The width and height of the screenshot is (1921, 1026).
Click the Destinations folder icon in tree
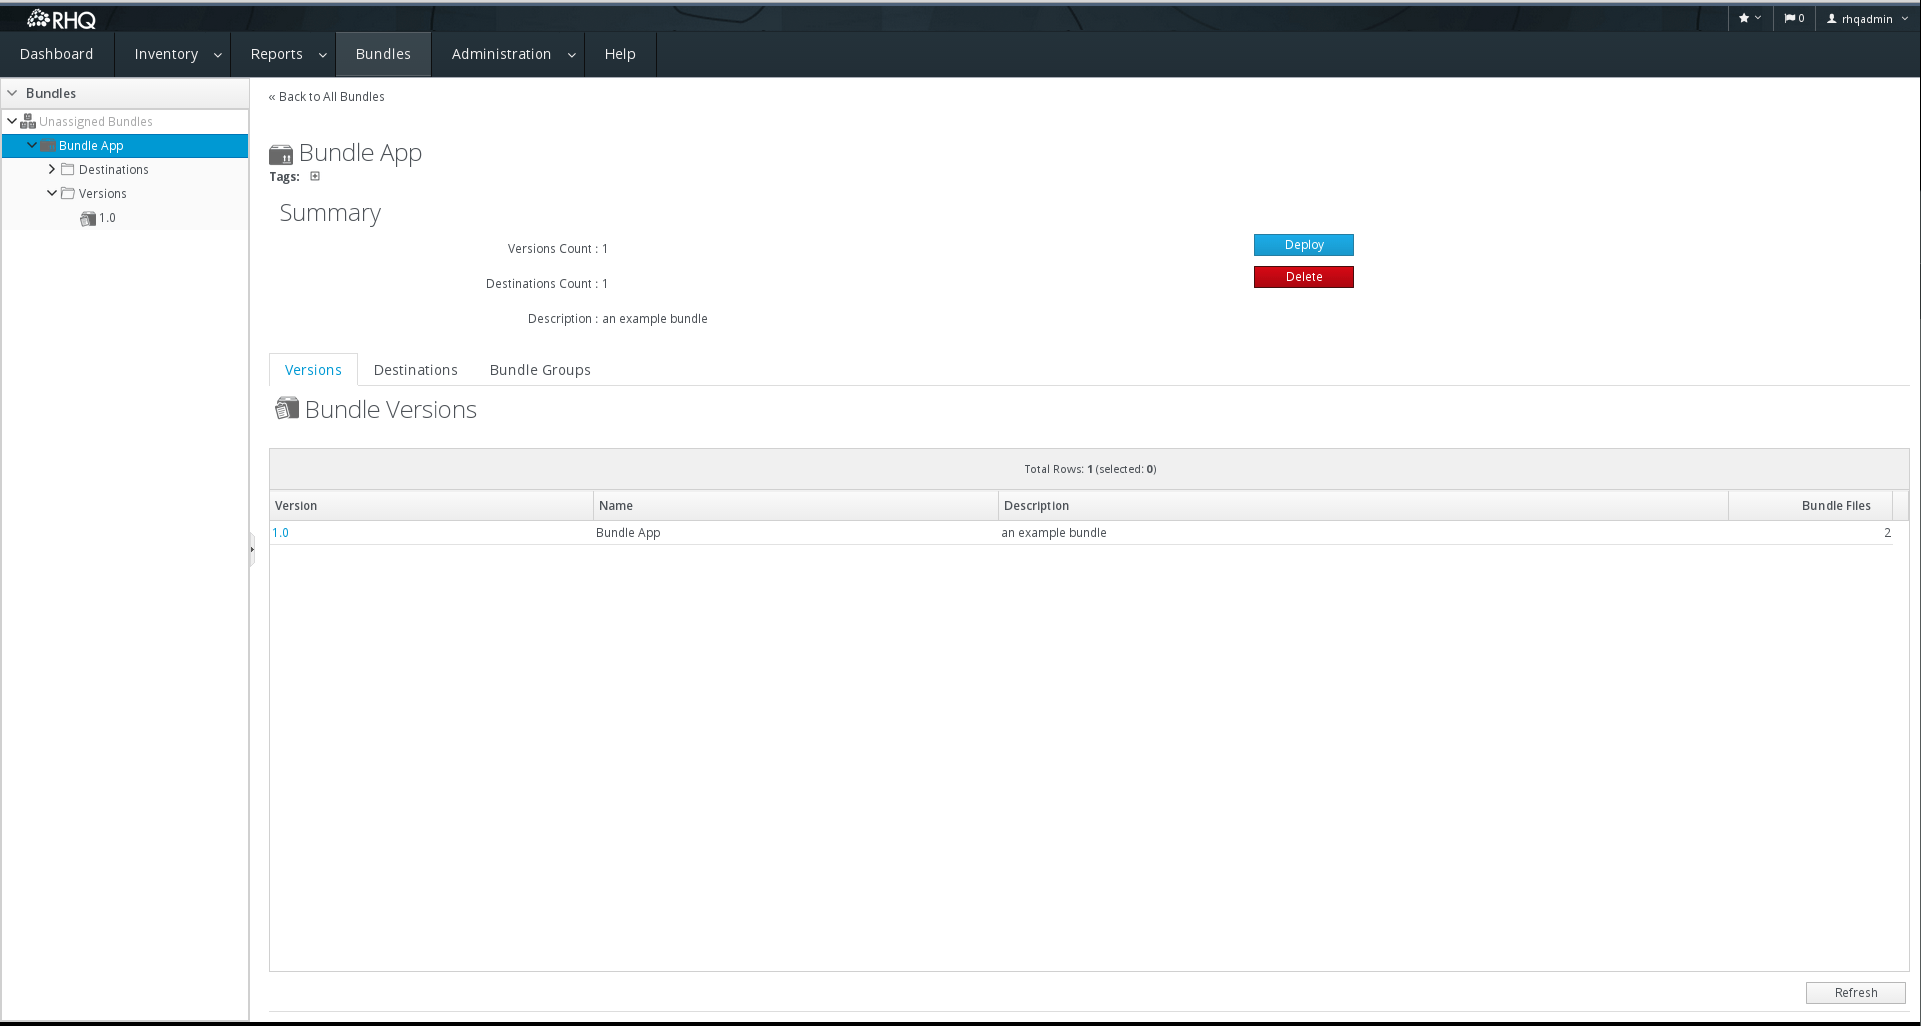coord(68,170)
